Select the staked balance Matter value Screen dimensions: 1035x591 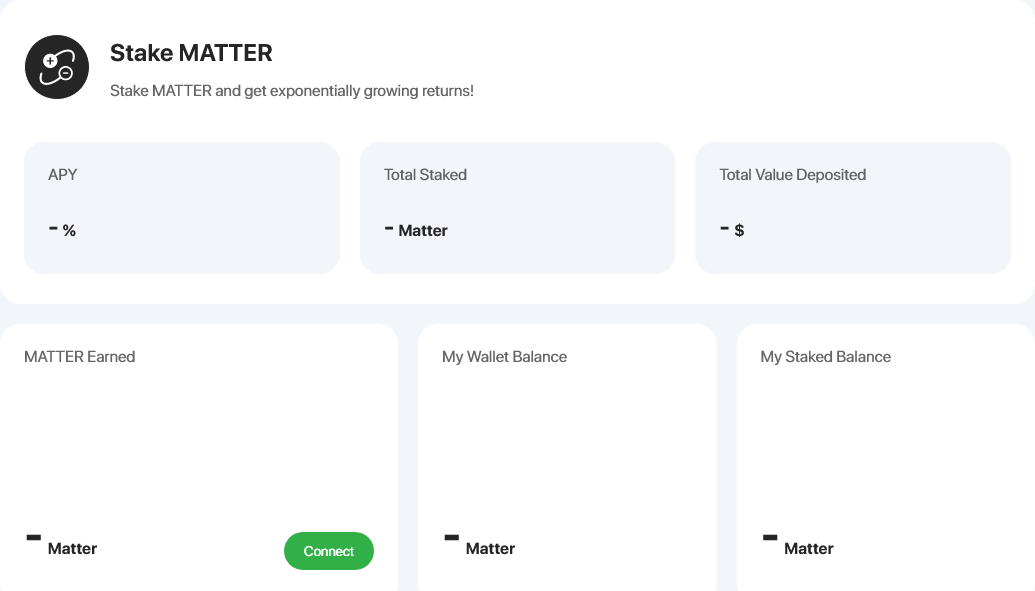point(798,545)
